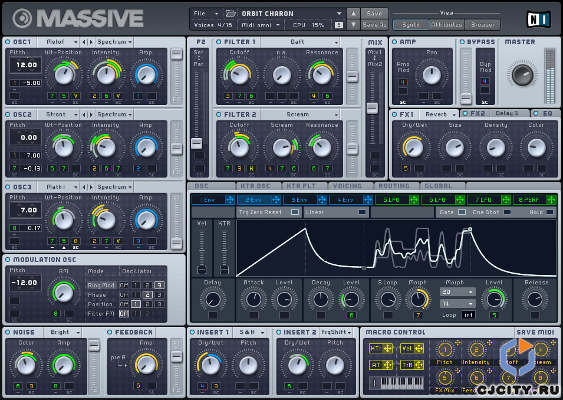Toggle OSC2 power button
The image size is (563, 400).
click(8, 115)
